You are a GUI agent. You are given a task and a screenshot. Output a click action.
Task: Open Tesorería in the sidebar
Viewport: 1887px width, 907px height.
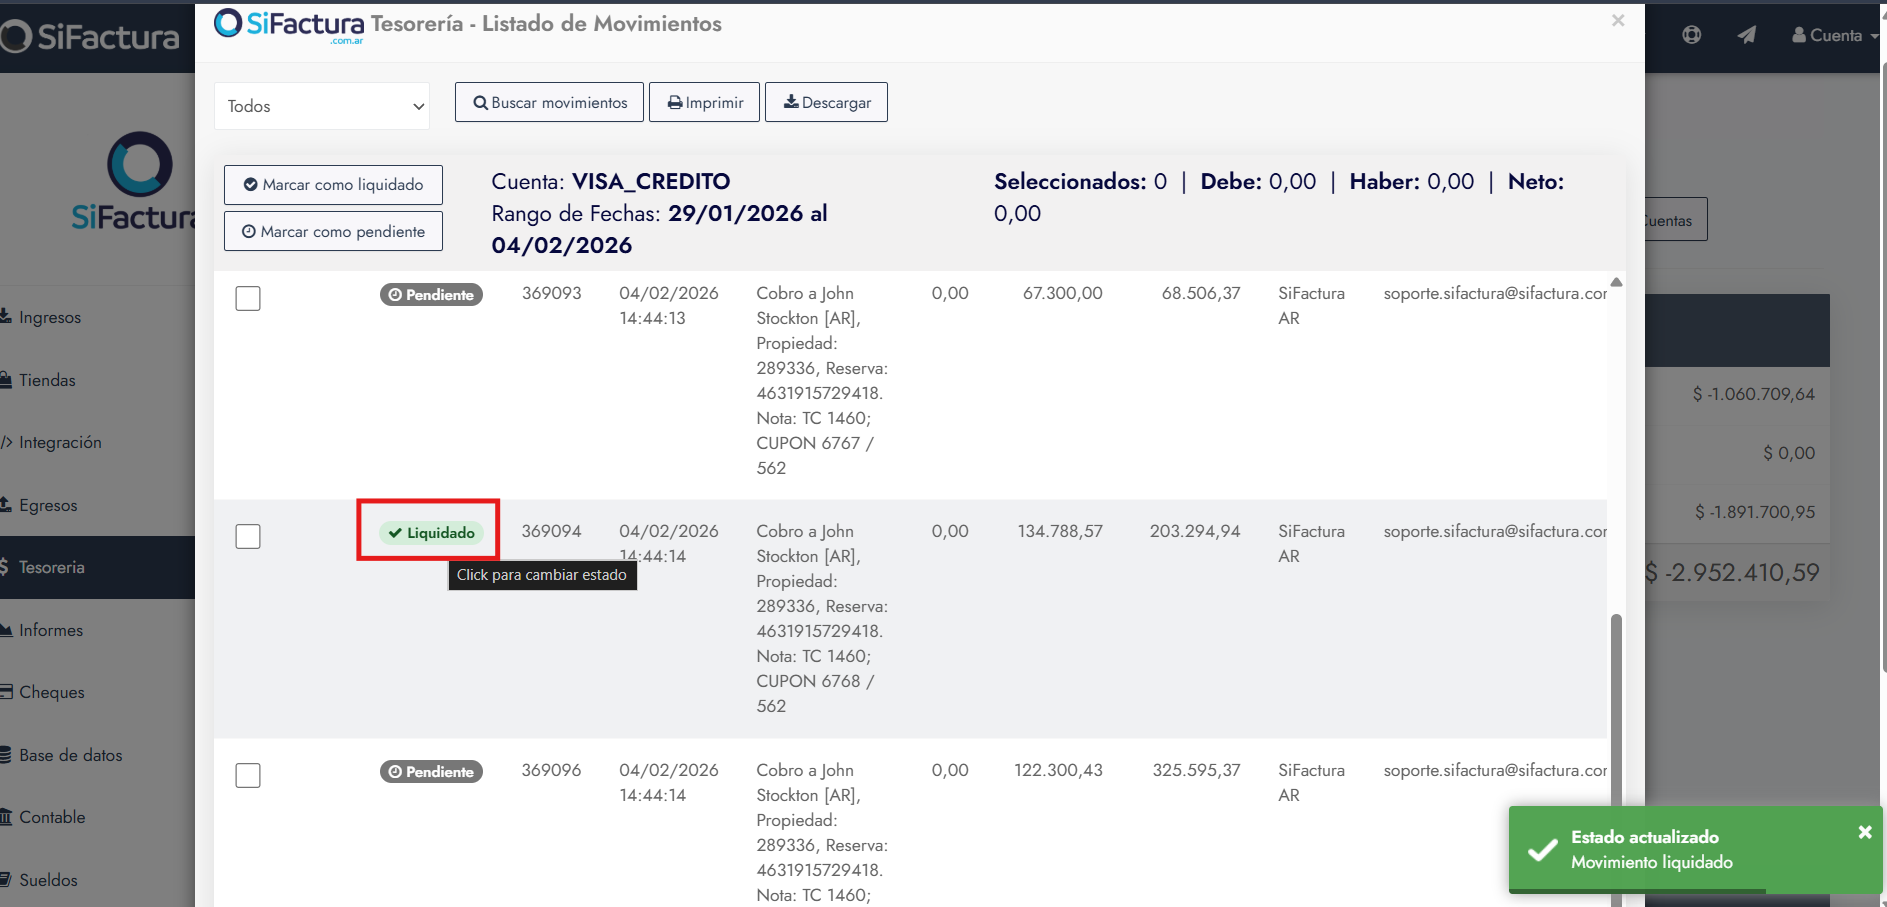52,567
